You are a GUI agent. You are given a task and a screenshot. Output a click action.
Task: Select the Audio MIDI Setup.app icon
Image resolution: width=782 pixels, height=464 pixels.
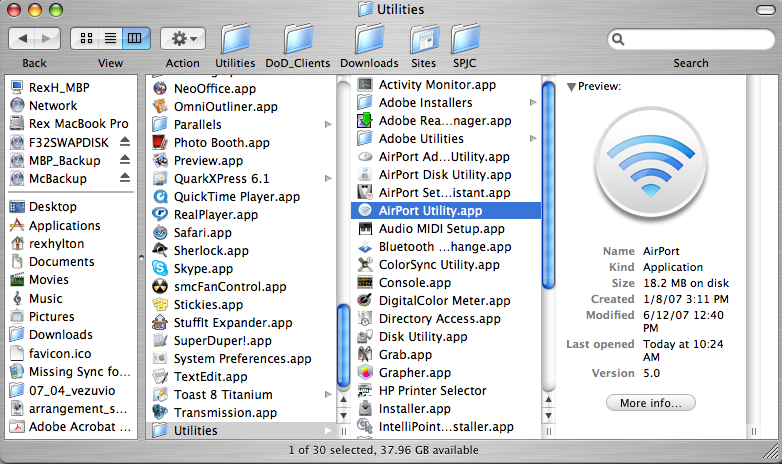[365, 229]
